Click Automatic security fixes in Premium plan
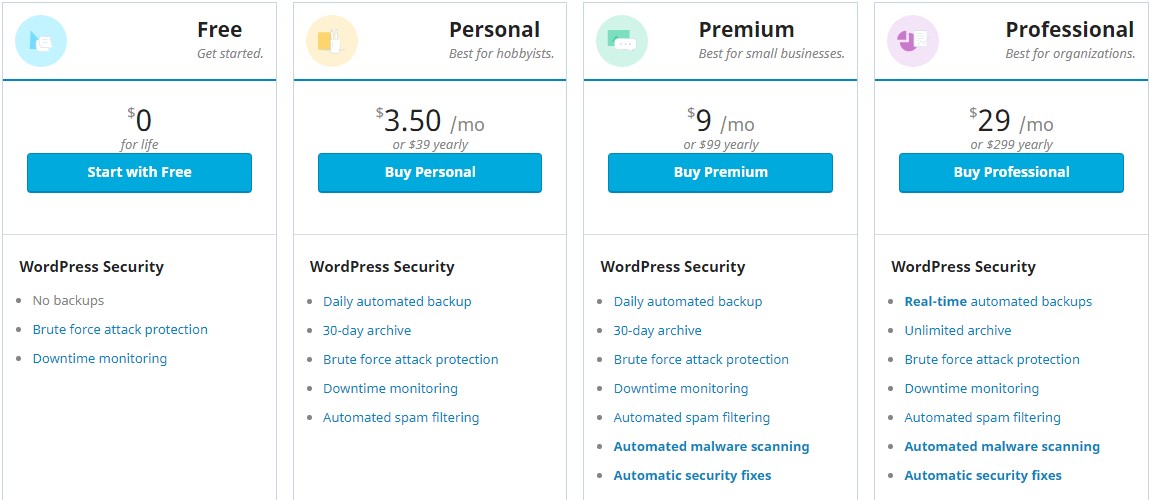Image resolution: width=1150 pixels, height=500 pixels. [692, 476]
